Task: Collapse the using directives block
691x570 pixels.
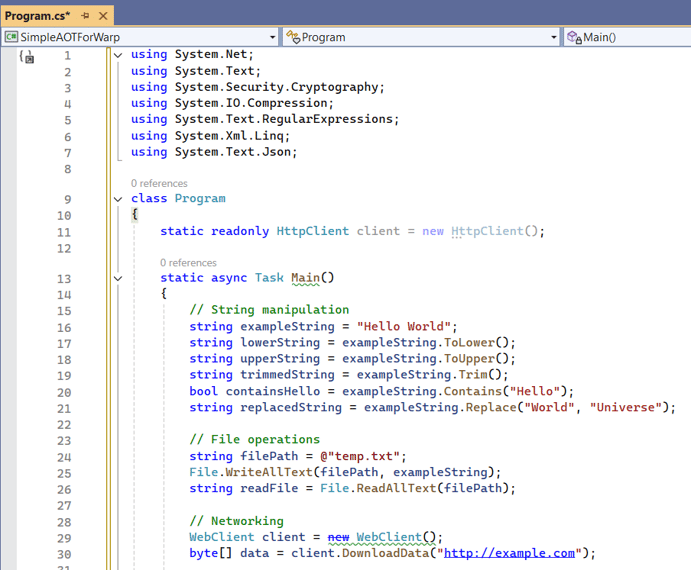Action: pyautogui.click(x=118, y=55)
